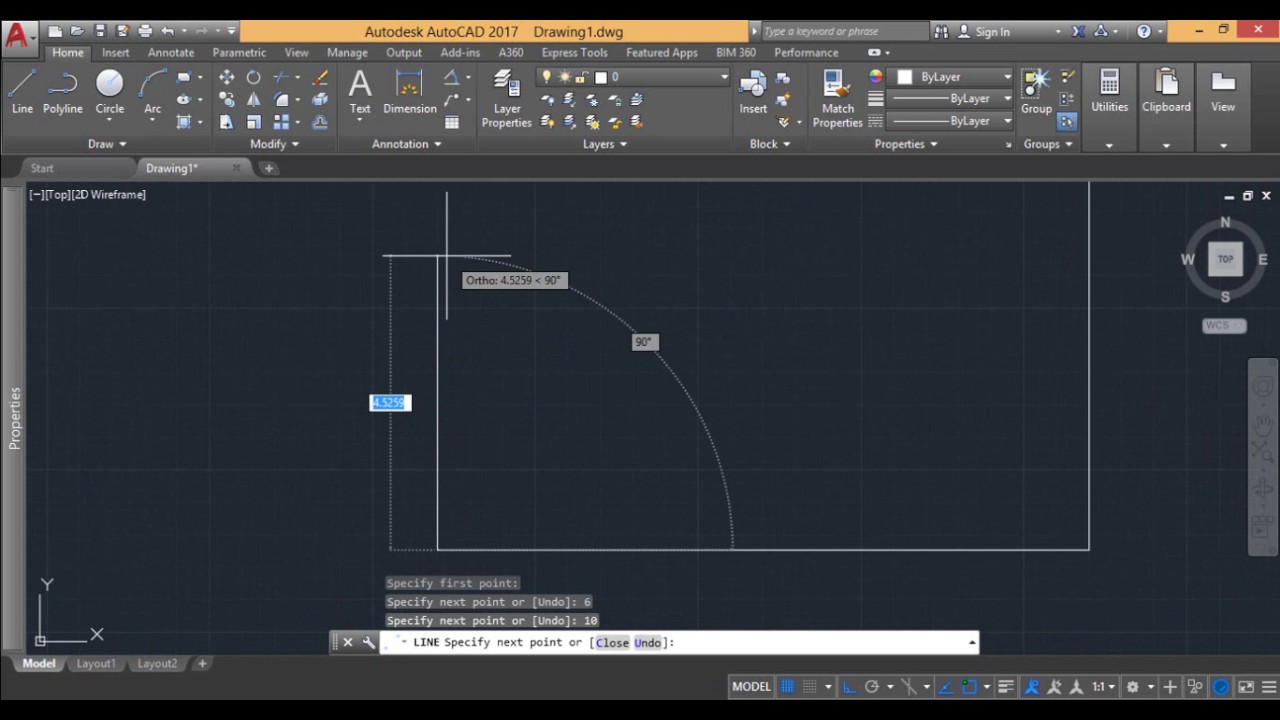Expand the Annotation panel

(407, 144)
